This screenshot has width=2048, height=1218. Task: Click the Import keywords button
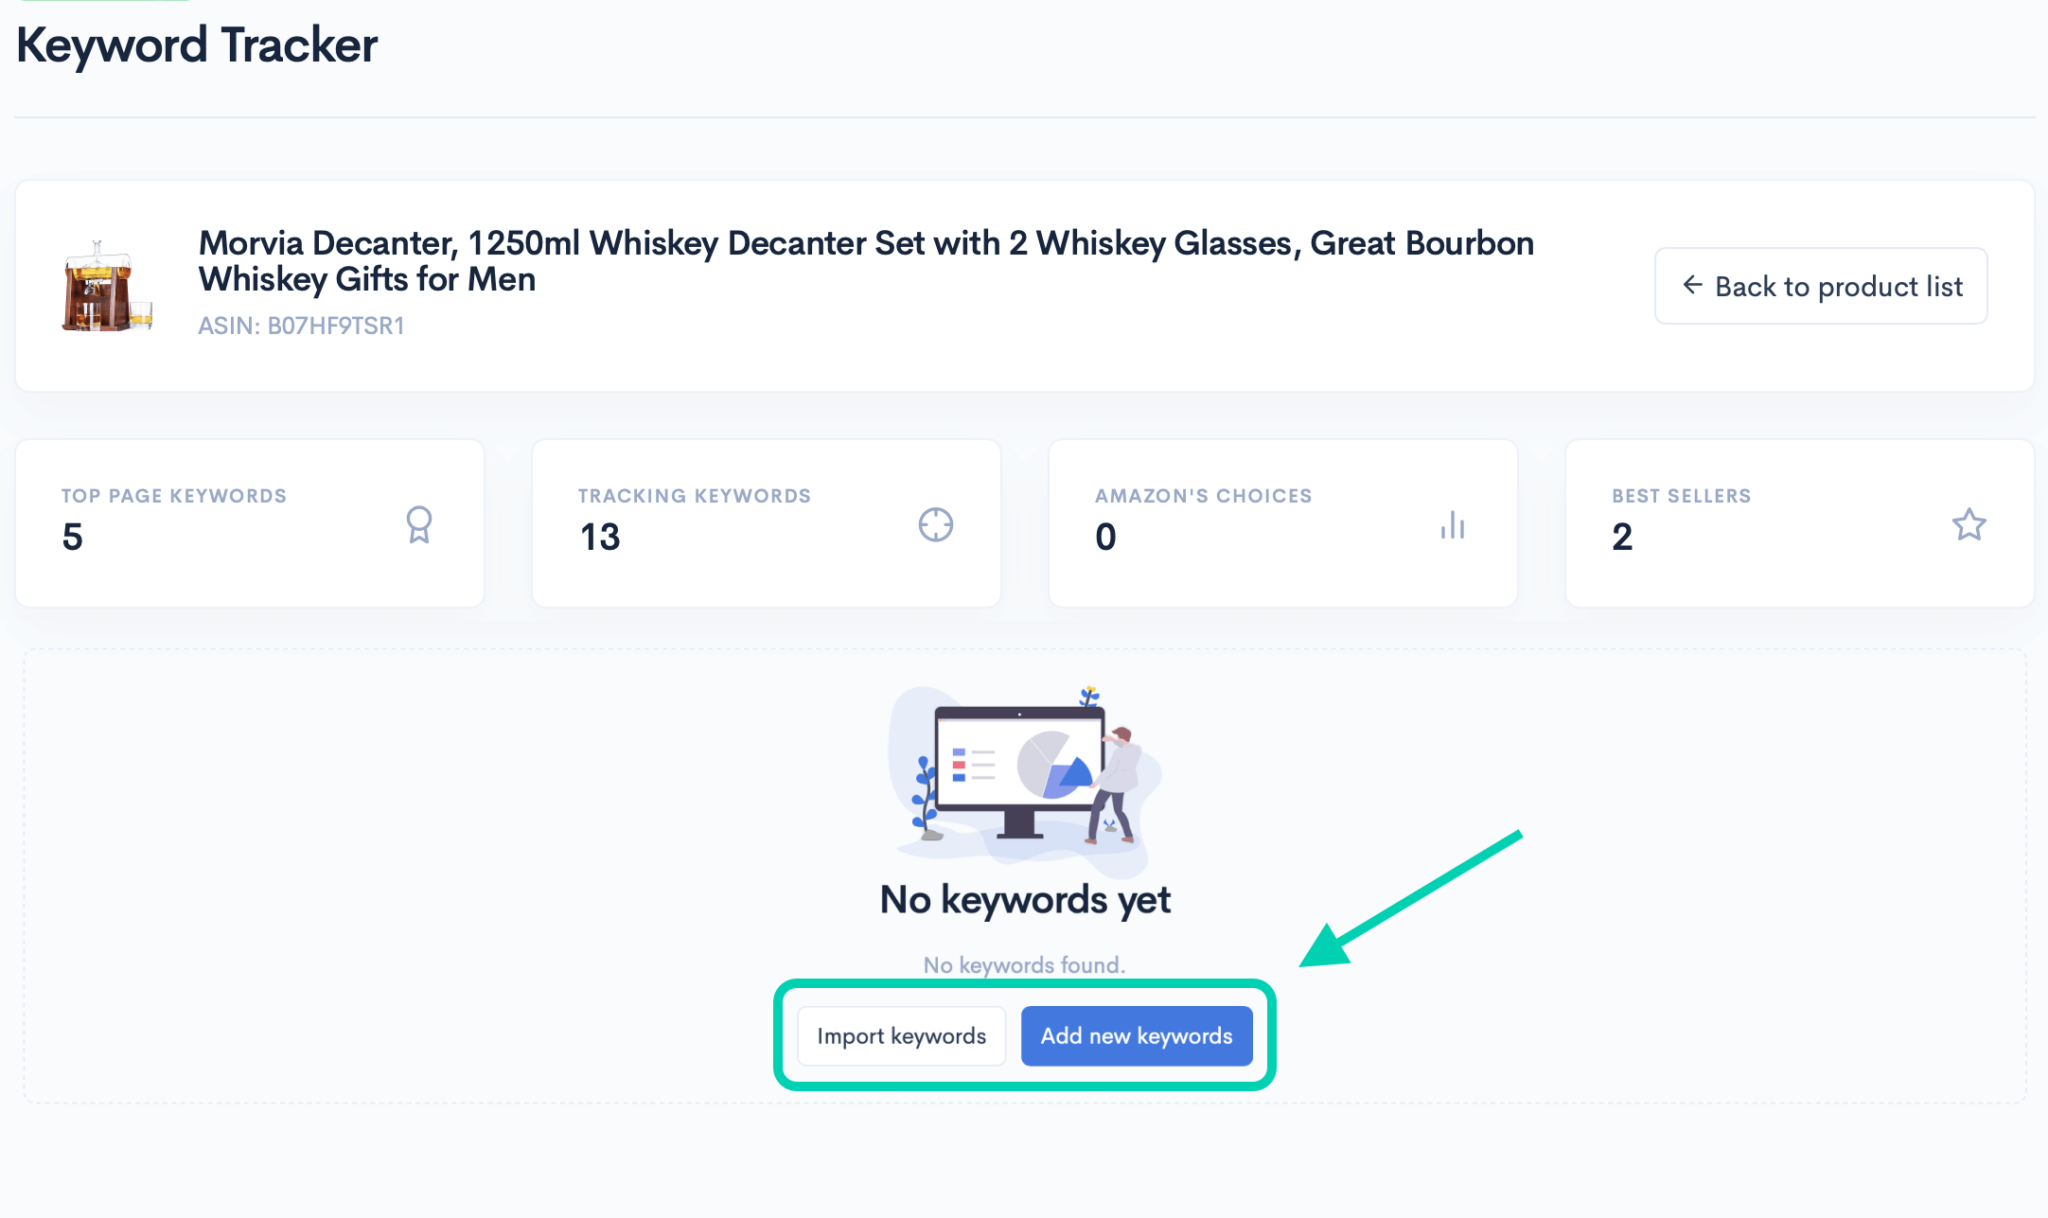point(900,1036)
